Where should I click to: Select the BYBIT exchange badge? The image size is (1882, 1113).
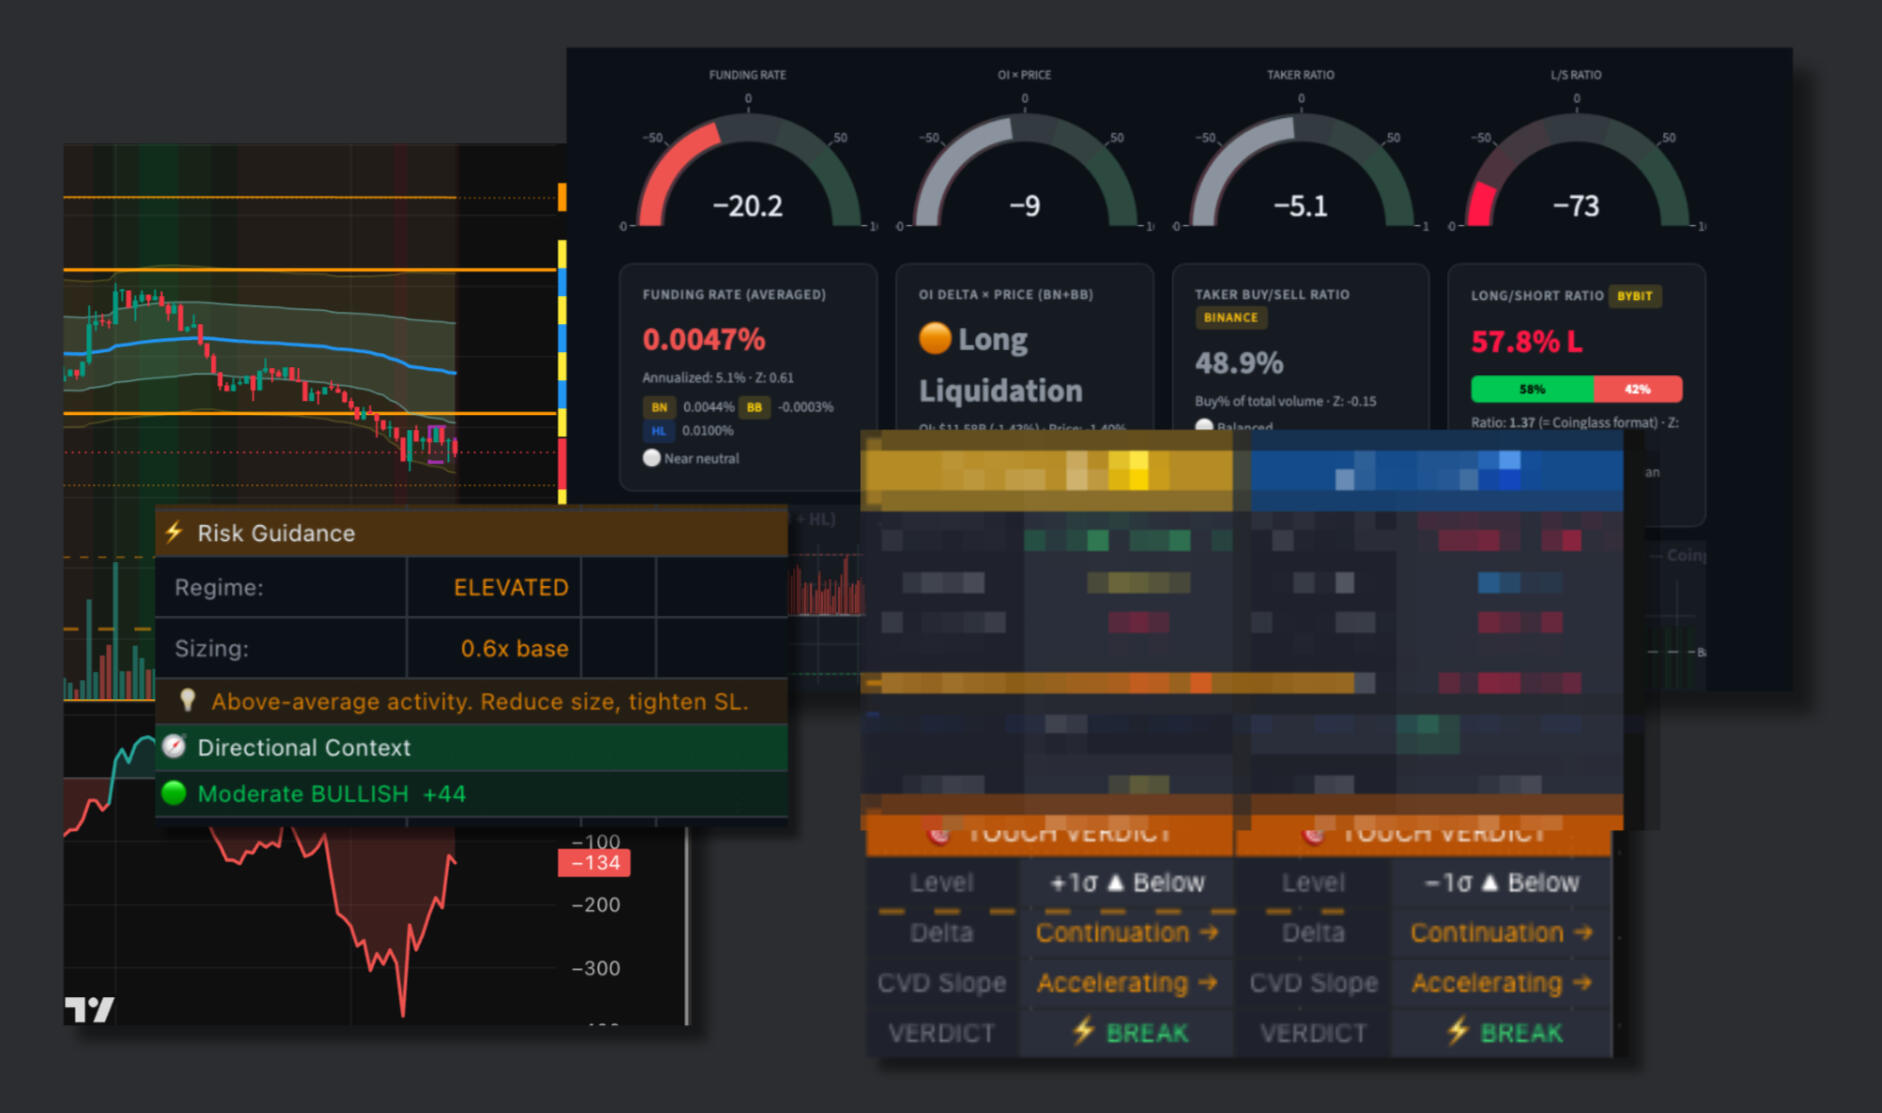(1635, 296)
